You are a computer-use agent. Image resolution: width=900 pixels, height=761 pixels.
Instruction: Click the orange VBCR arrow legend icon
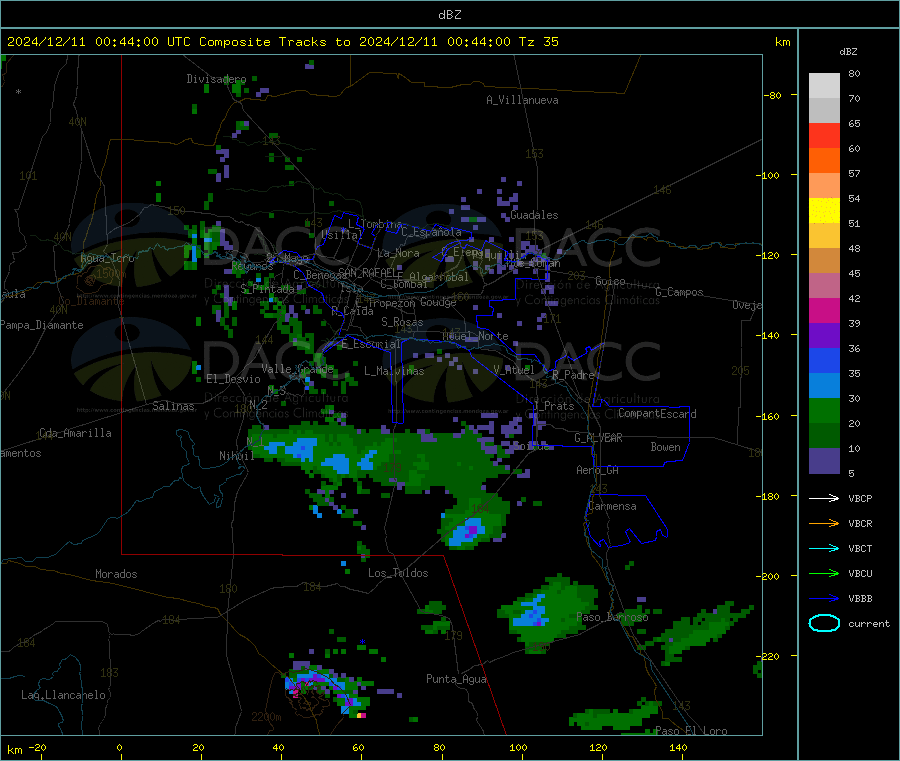pos(824,523)
